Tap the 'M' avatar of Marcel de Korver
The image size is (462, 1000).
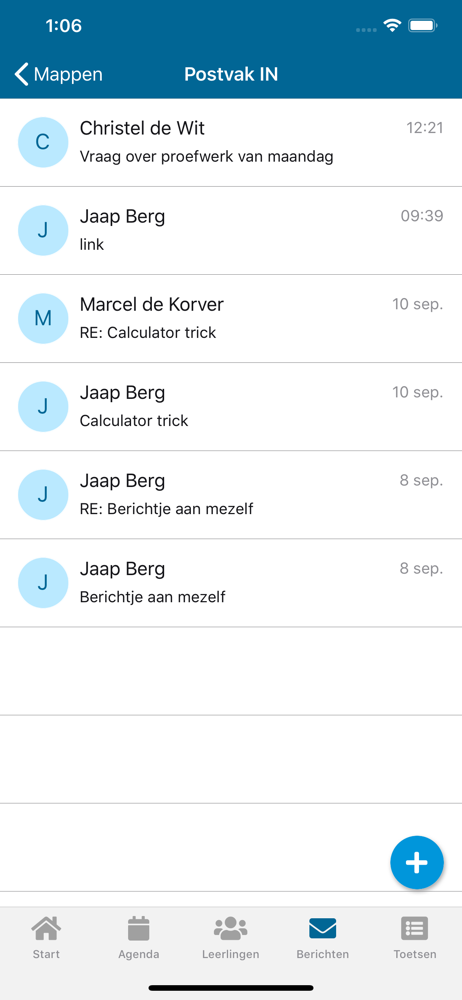tap(43, 318)
